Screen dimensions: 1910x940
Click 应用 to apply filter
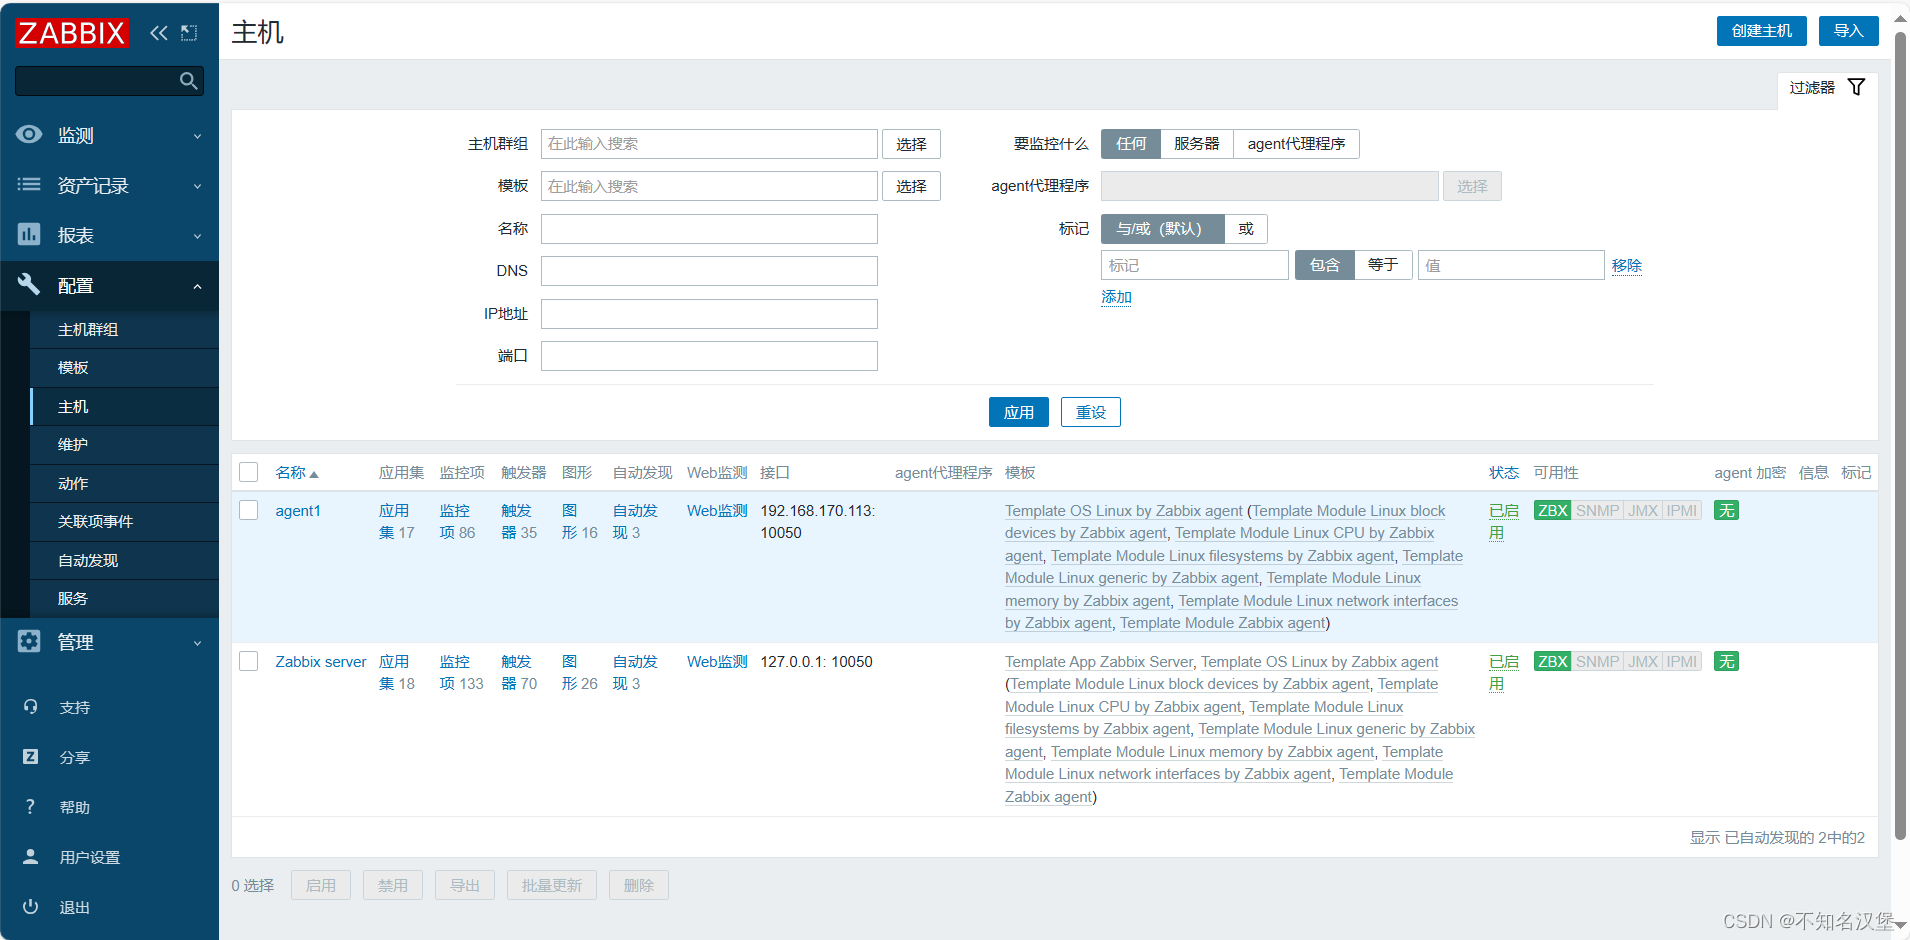[1018, 412]
